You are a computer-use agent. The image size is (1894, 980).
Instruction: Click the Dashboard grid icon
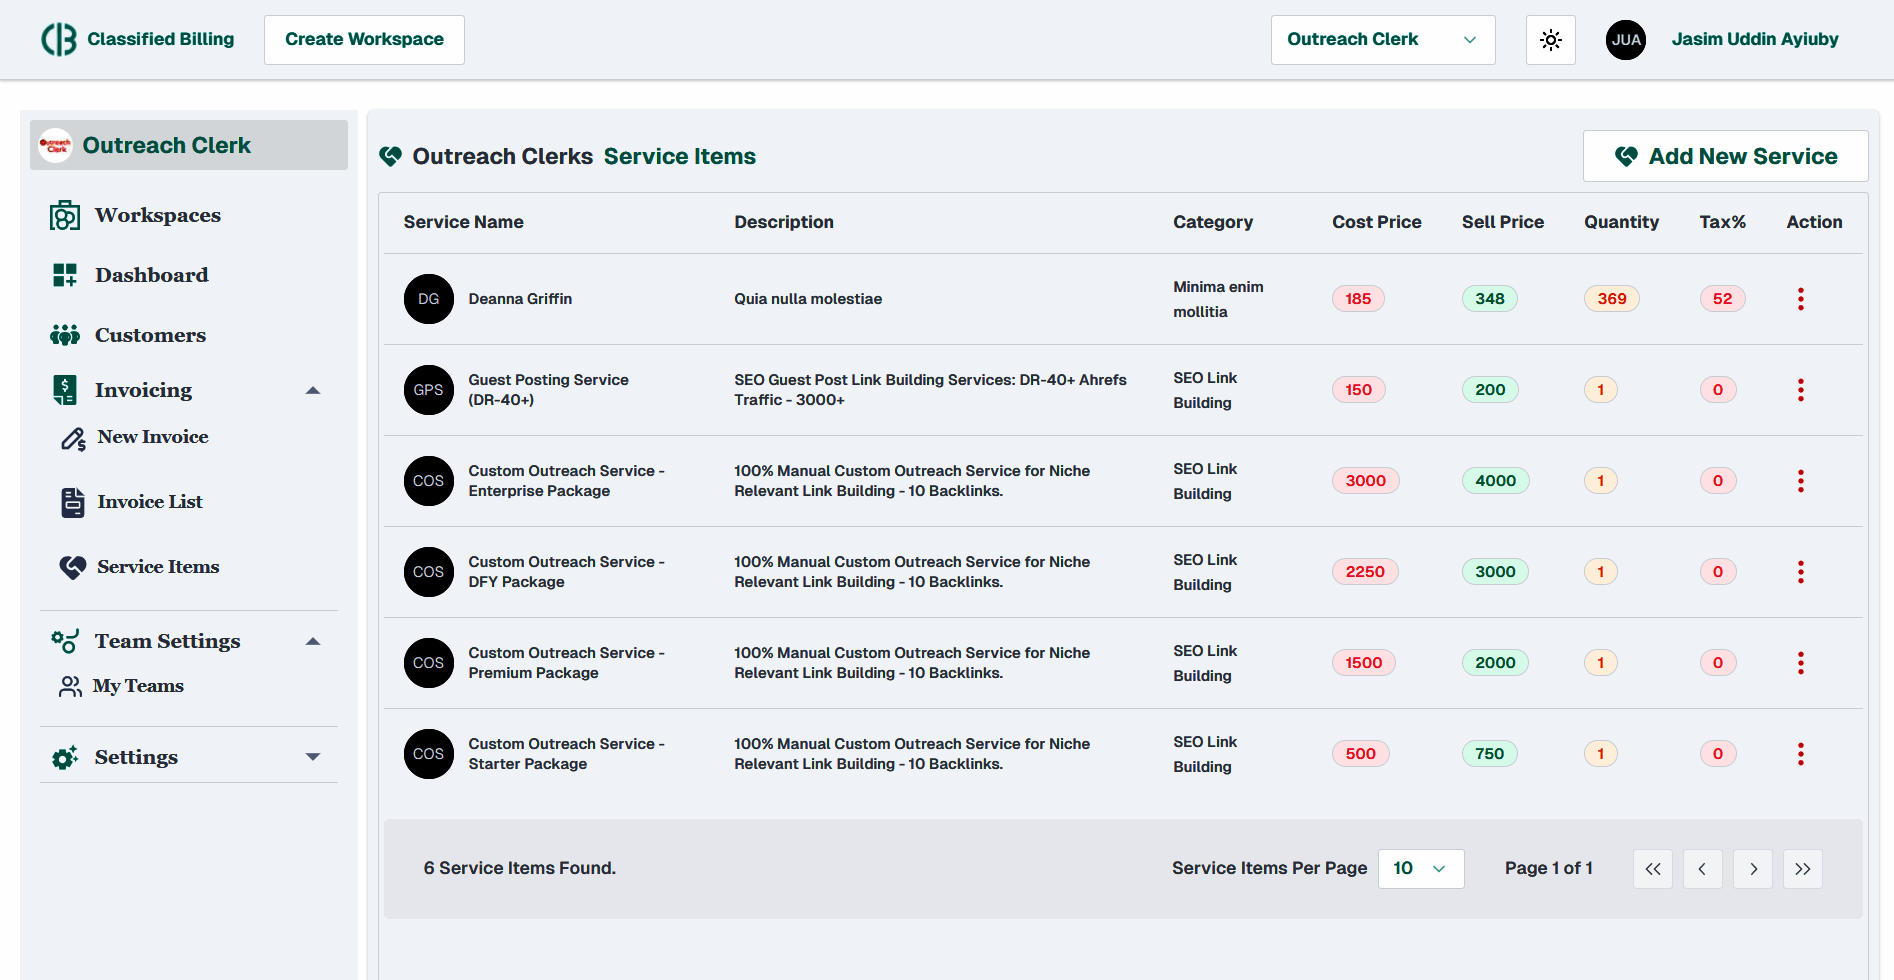point(65,276)
